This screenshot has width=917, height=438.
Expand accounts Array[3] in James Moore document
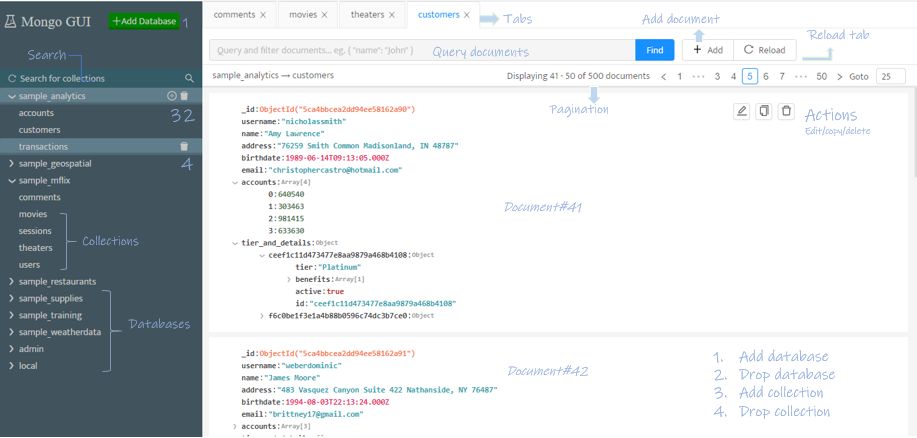click(x=235, y=427)
